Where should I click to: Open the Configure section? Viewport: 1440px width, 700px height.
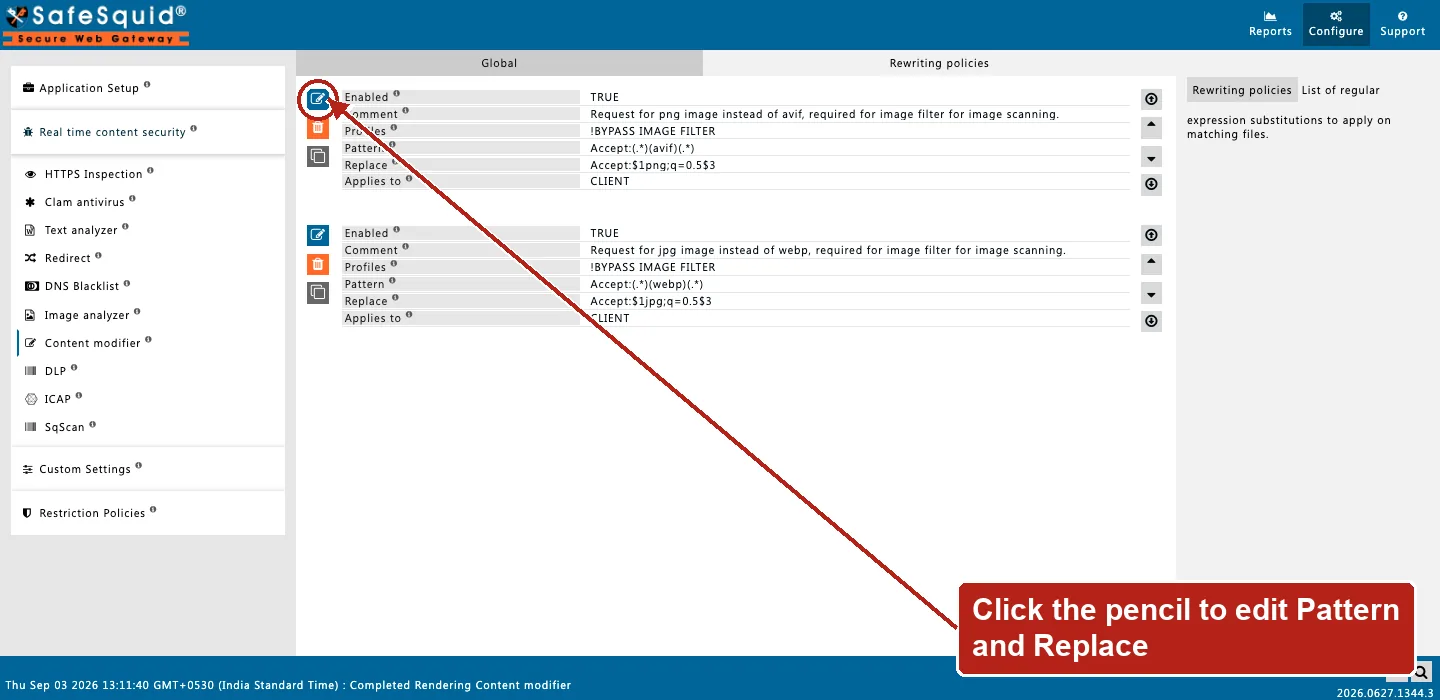pyautogui.click(x=1336, y=24)
